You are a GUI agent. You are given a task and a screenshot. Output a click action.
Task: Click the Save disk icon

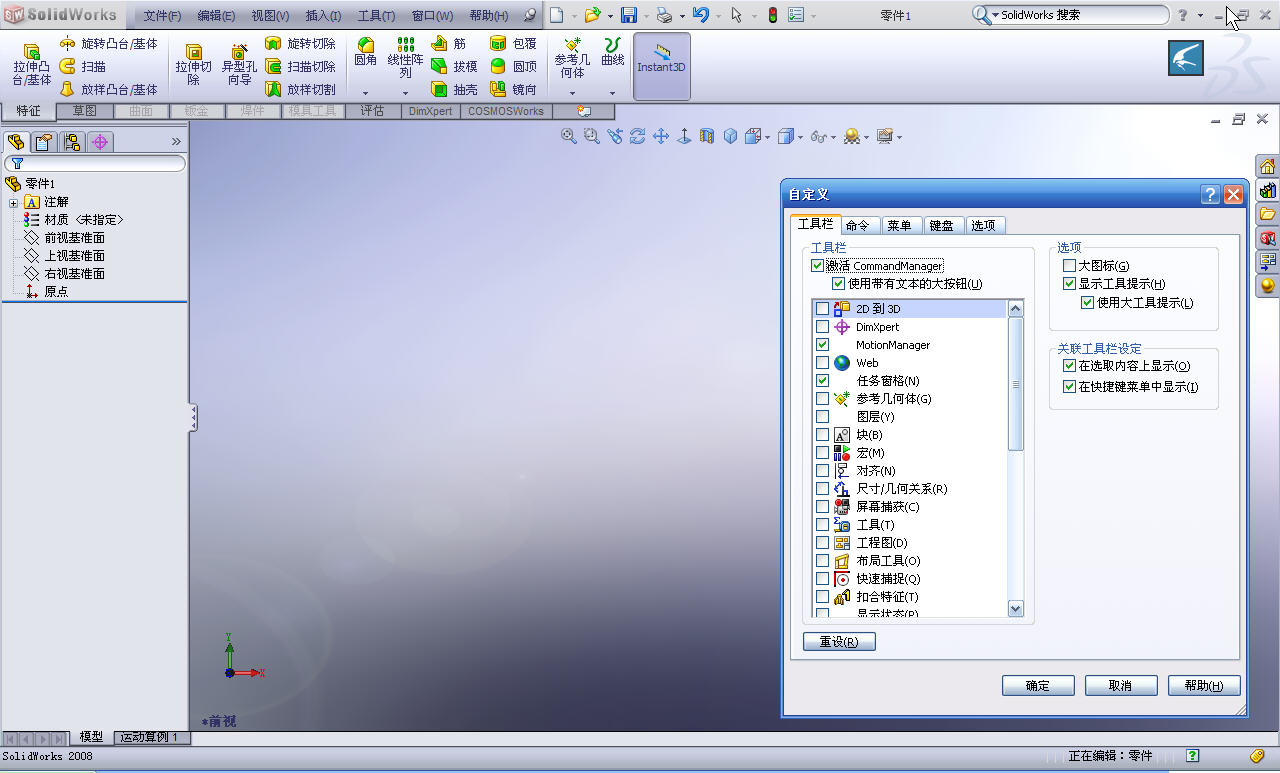[629, 15]
